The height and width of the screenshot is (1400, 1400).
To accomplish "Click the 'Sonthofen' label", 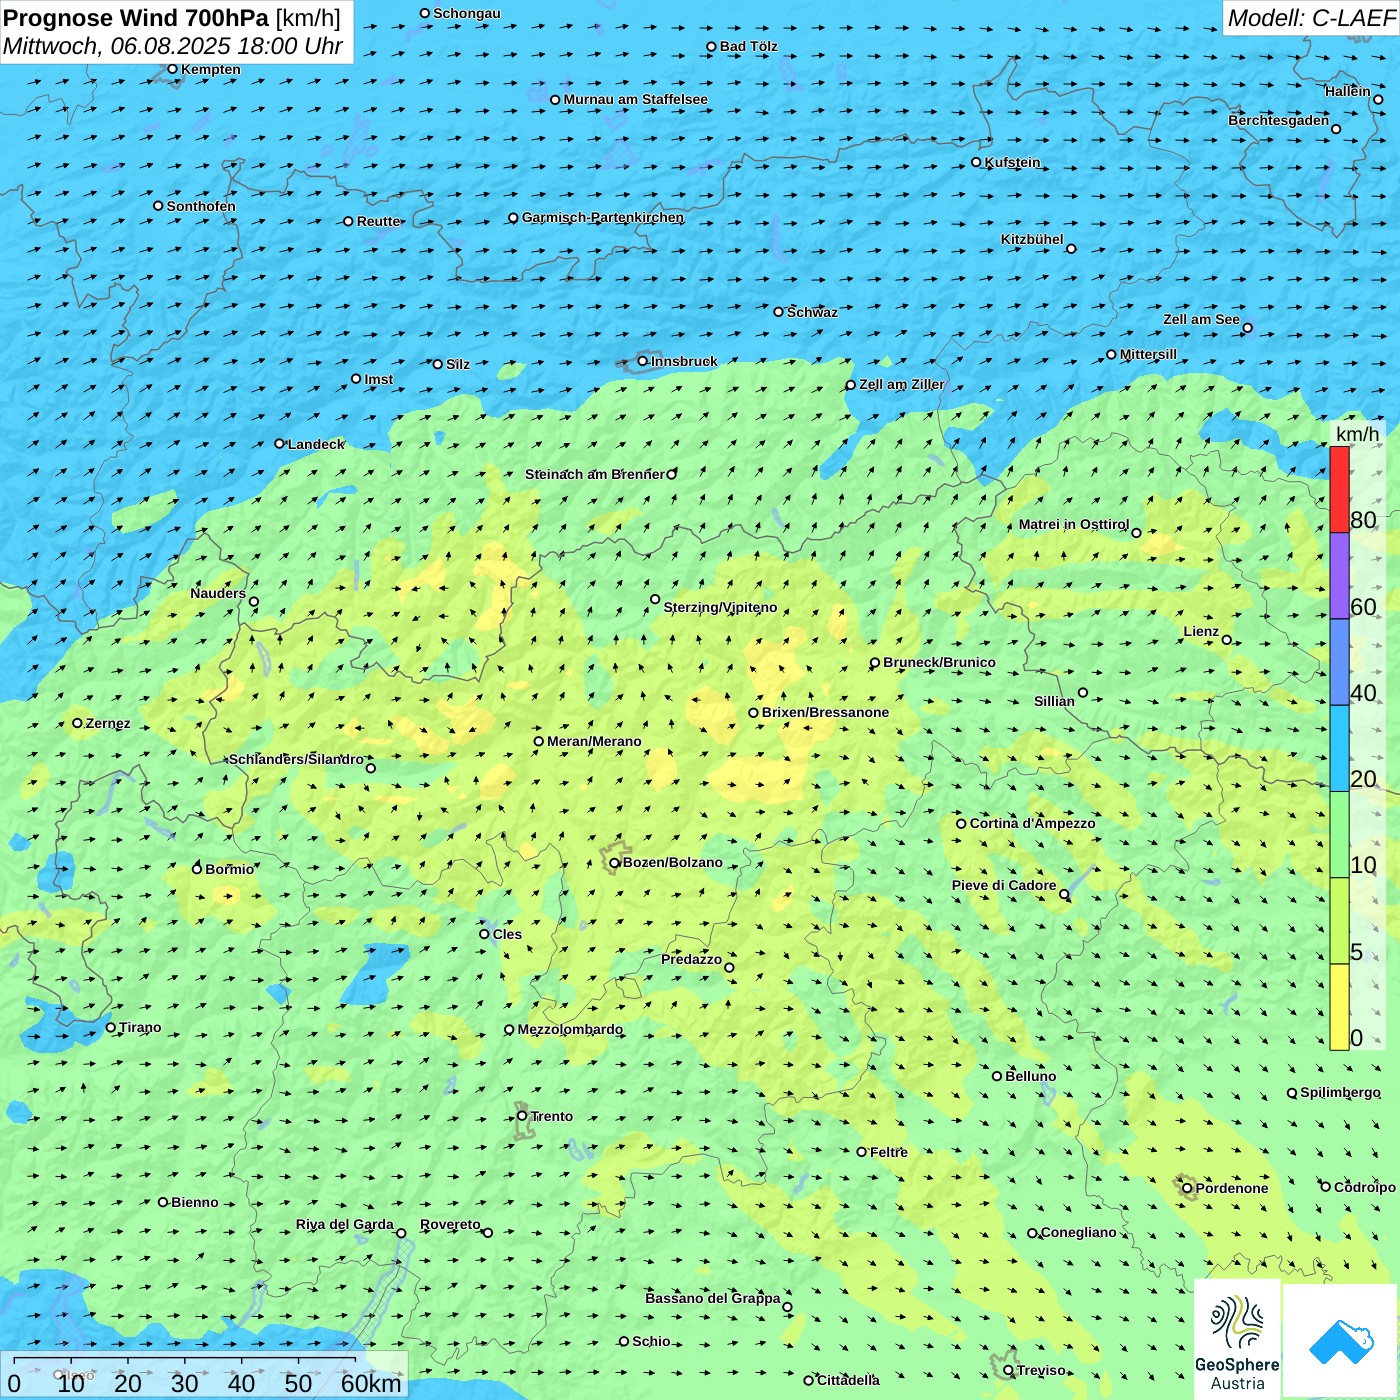I will coord(201,206).
